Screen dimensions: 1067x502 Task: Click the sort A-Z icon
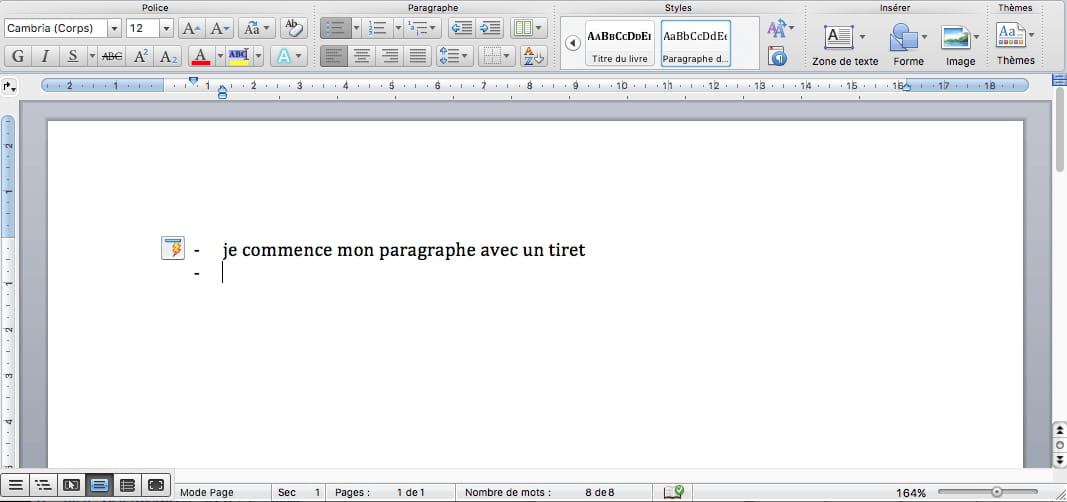[534, 56]
